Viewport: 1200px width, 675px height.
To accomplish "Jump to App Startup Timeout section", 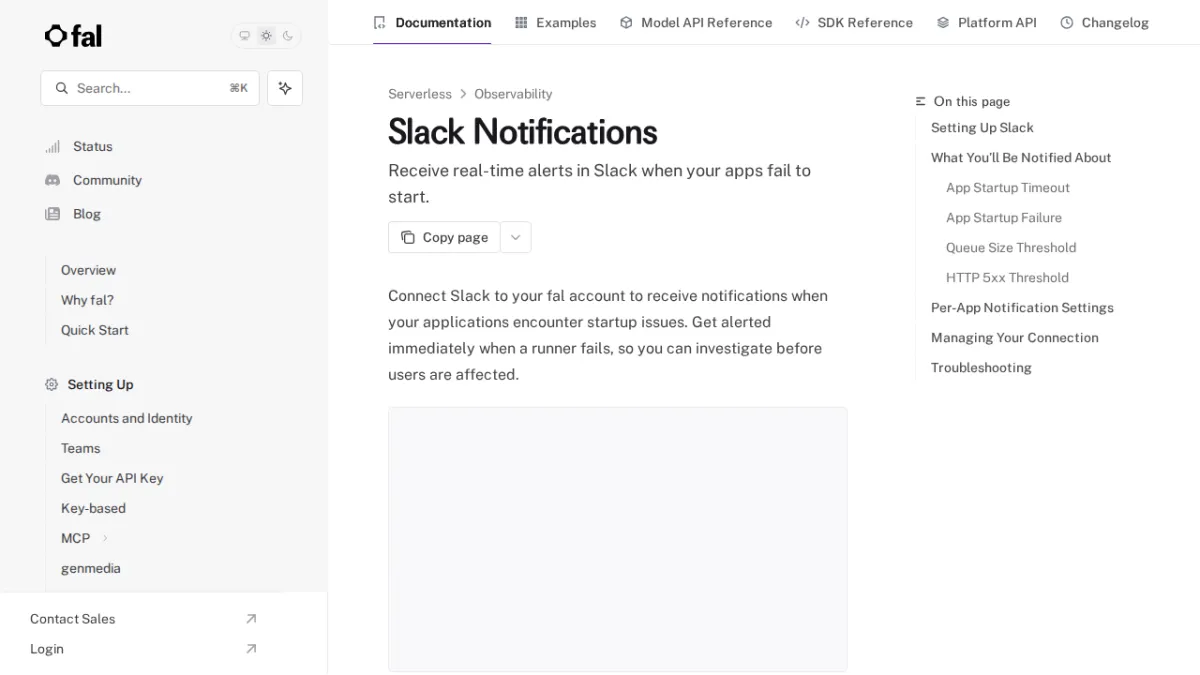I will click(1008, 187).
